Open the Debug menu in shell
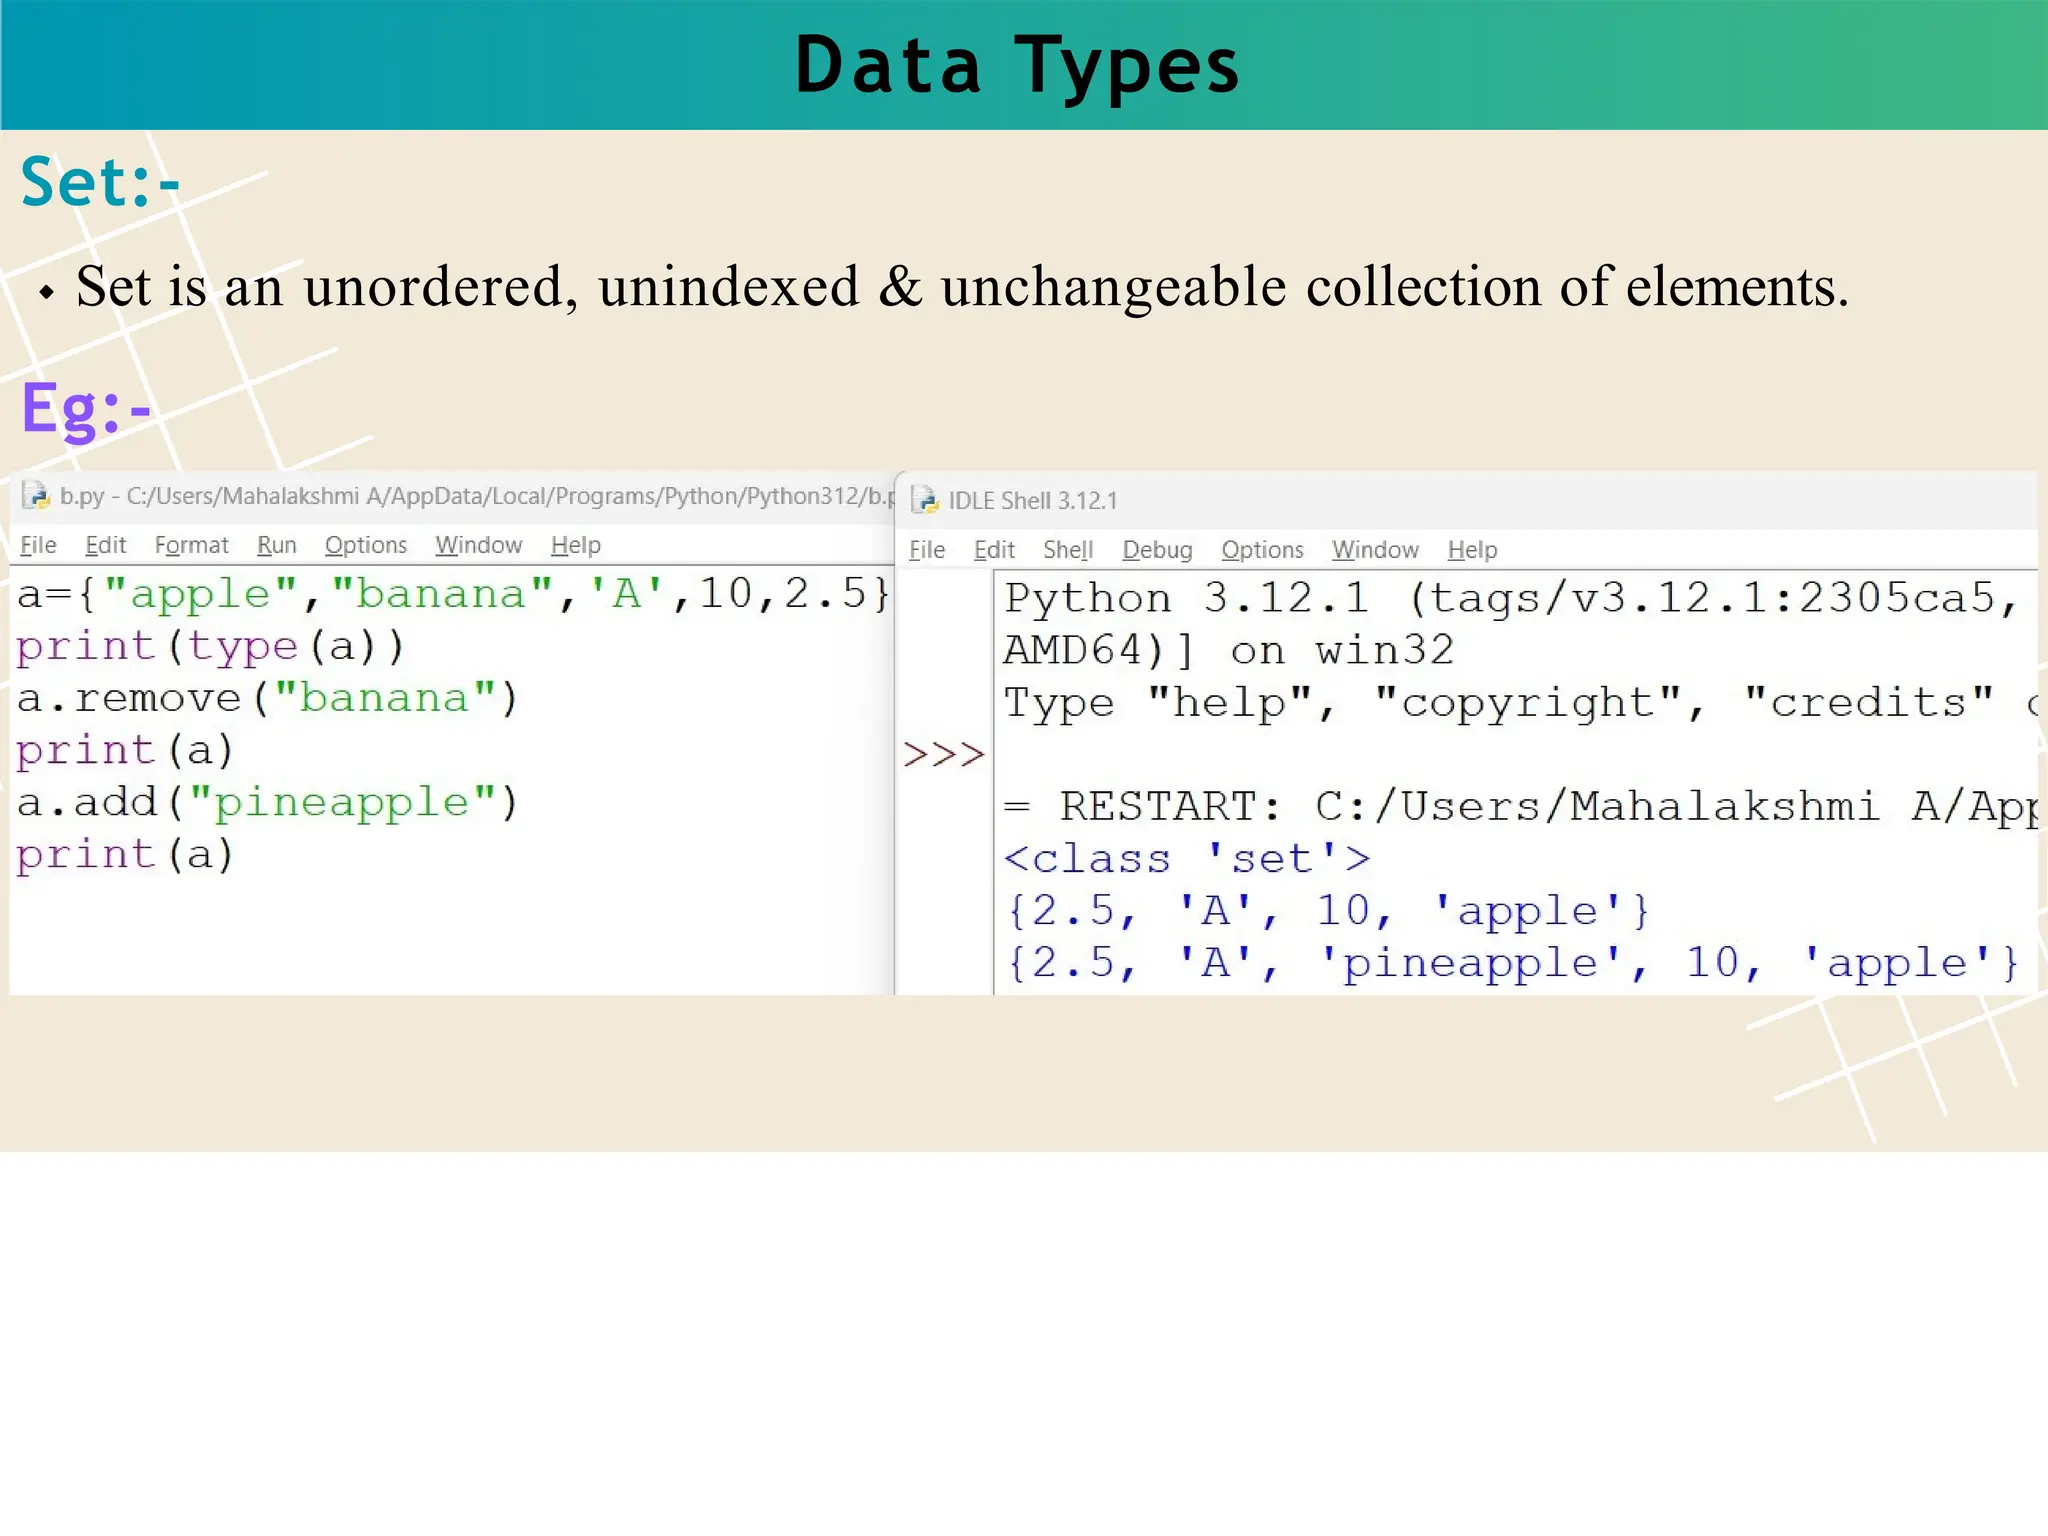Image resolution: width=2048 pixels, height=1536 pixels. click(1157, 550)
